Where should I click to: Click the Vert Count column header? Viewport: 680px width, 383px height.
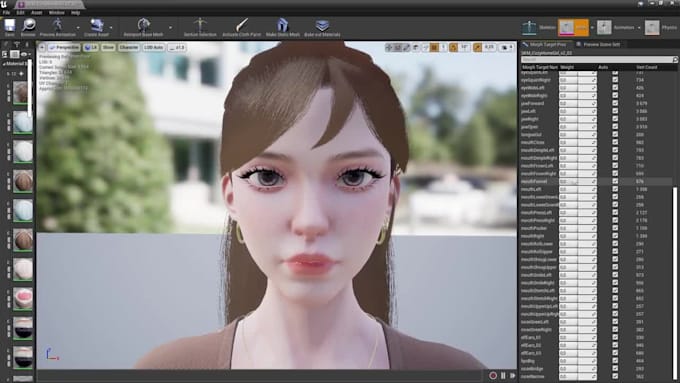(x=647, y=67)
